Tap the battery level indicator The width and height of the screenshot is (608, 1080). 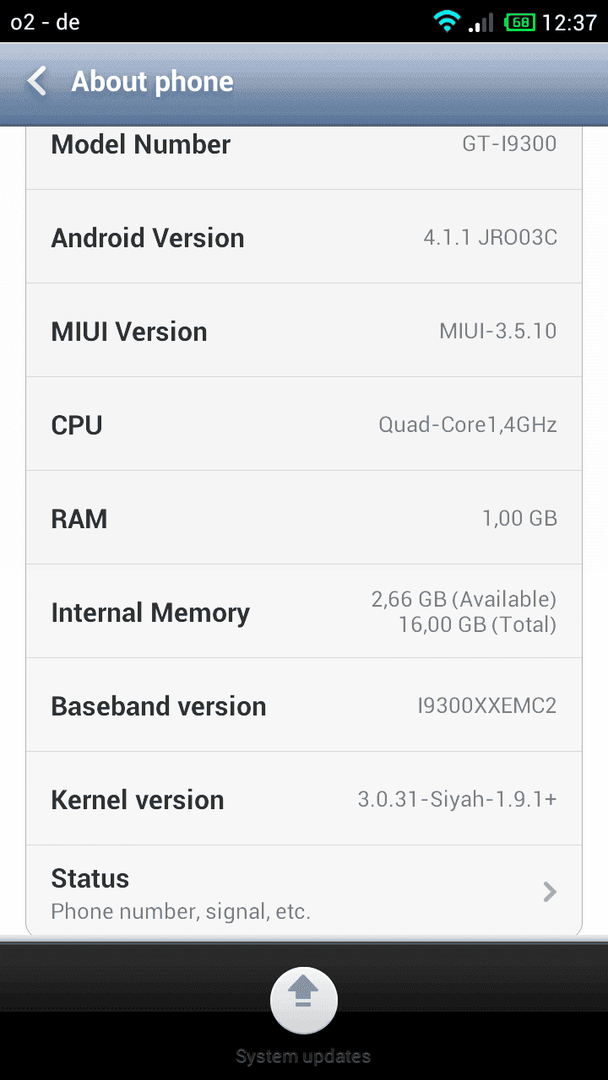[x=519, y=23]
